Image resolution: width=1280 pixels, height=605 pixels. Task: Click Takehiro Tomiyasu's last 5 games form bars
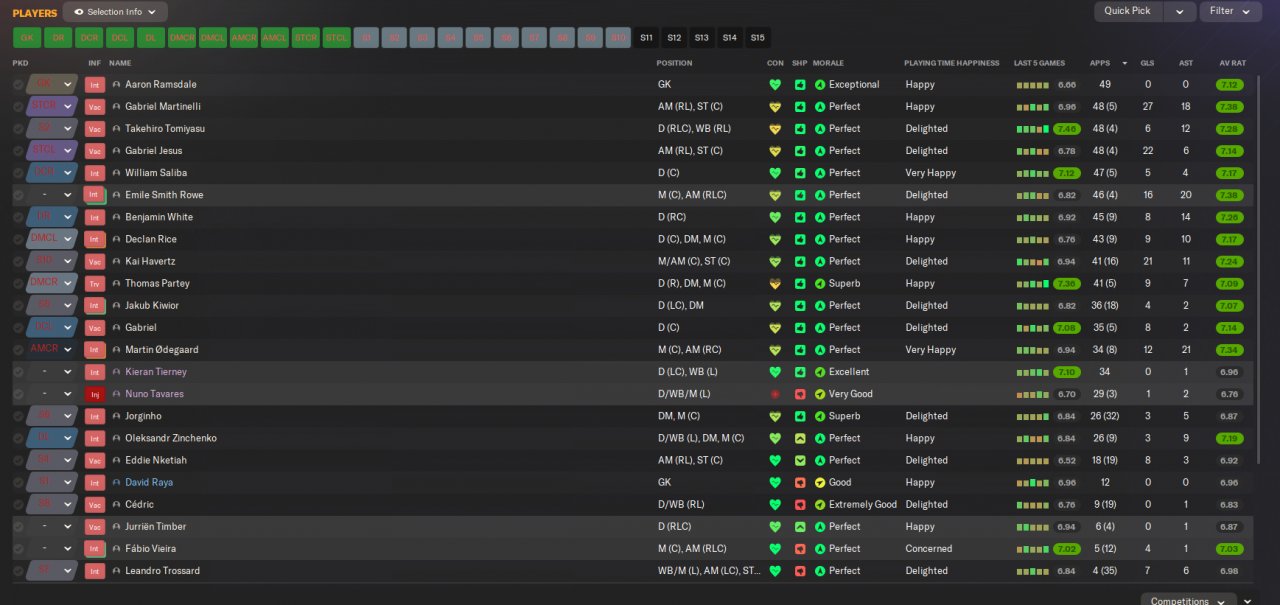point(1033,129)
